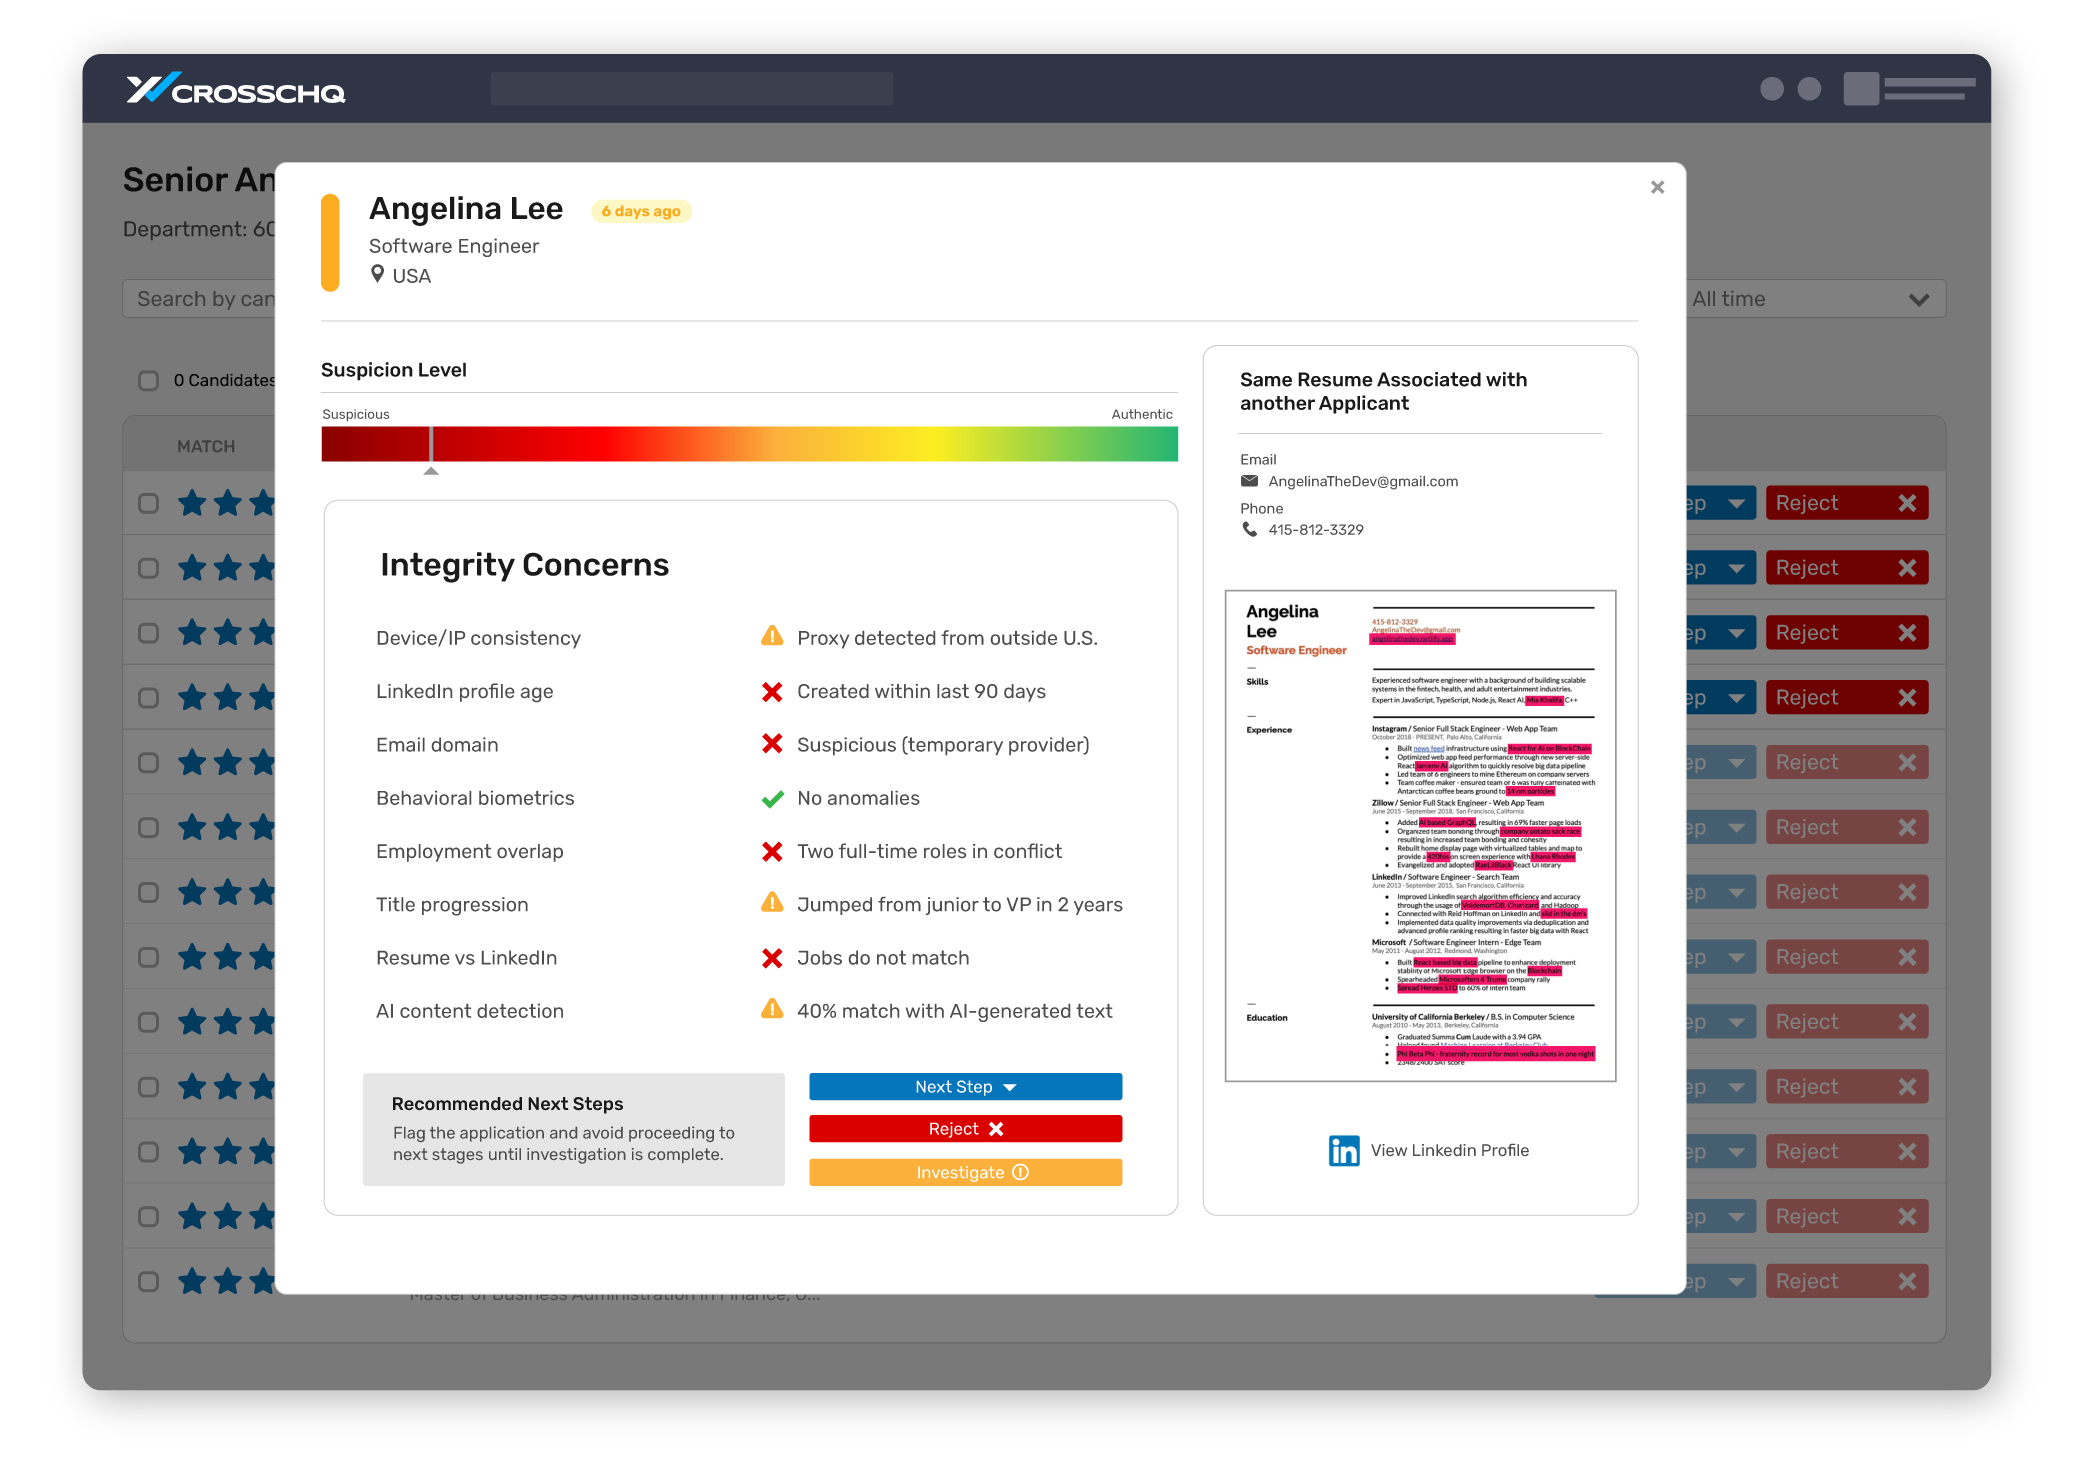Viewport: 2086px width, 1475px height.
Task: Open first row's next step dropdown arrow
Action: [1736, 503]
